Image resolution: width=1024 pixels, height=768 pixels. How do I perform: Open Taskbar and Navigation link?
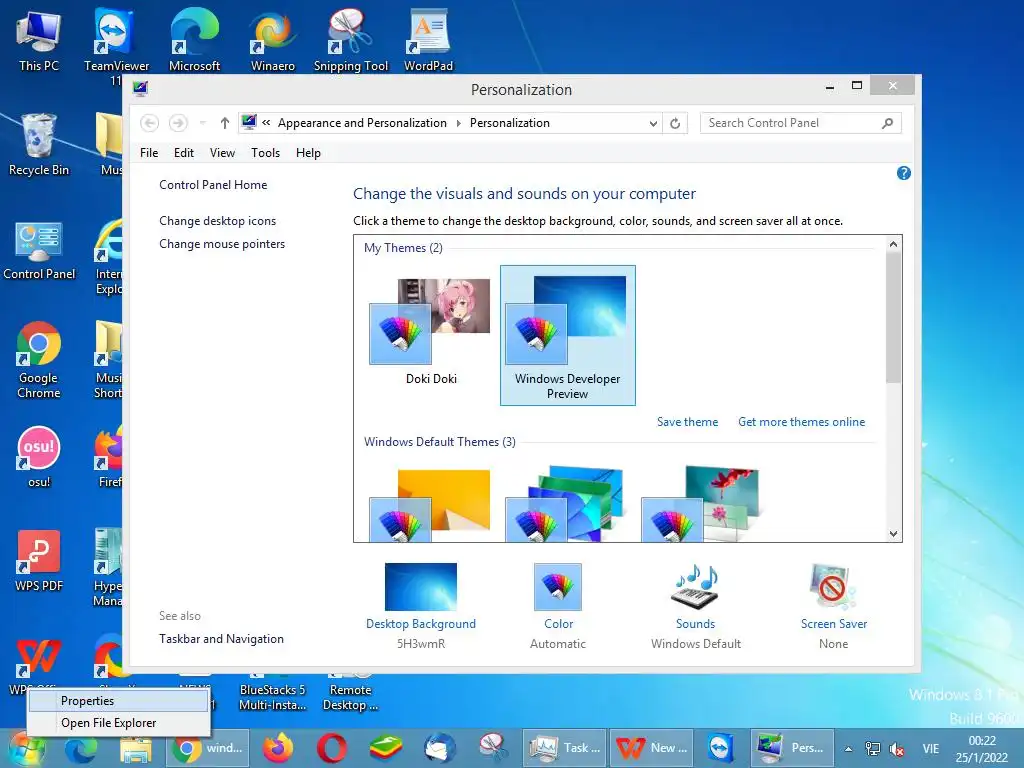pos(221,639)
